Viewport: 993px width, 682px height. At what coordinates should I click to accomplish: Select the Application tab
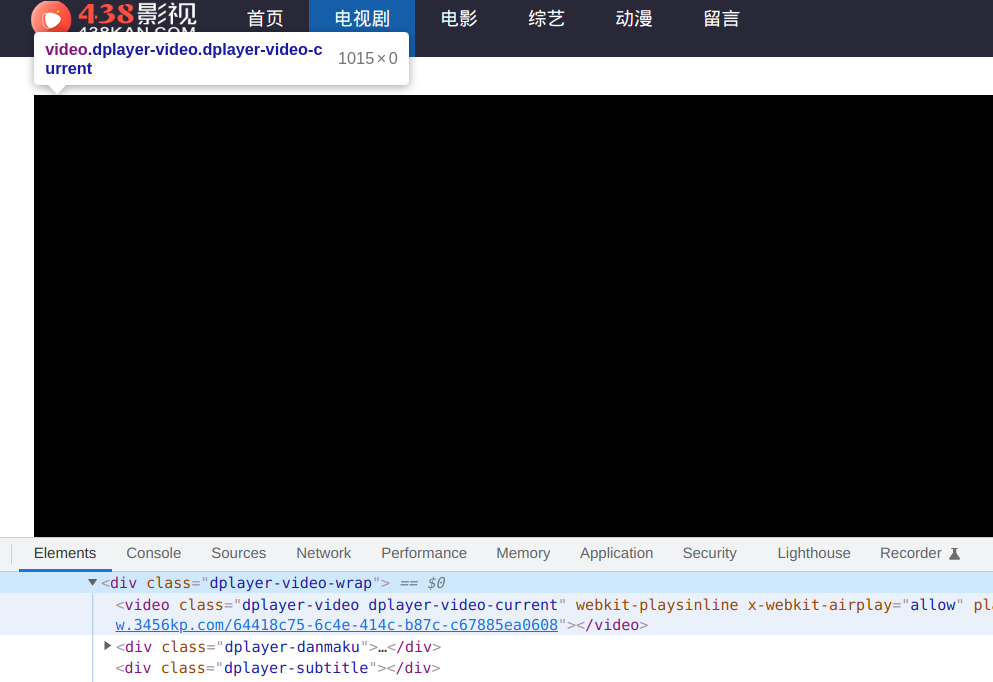tap(616, 553)
